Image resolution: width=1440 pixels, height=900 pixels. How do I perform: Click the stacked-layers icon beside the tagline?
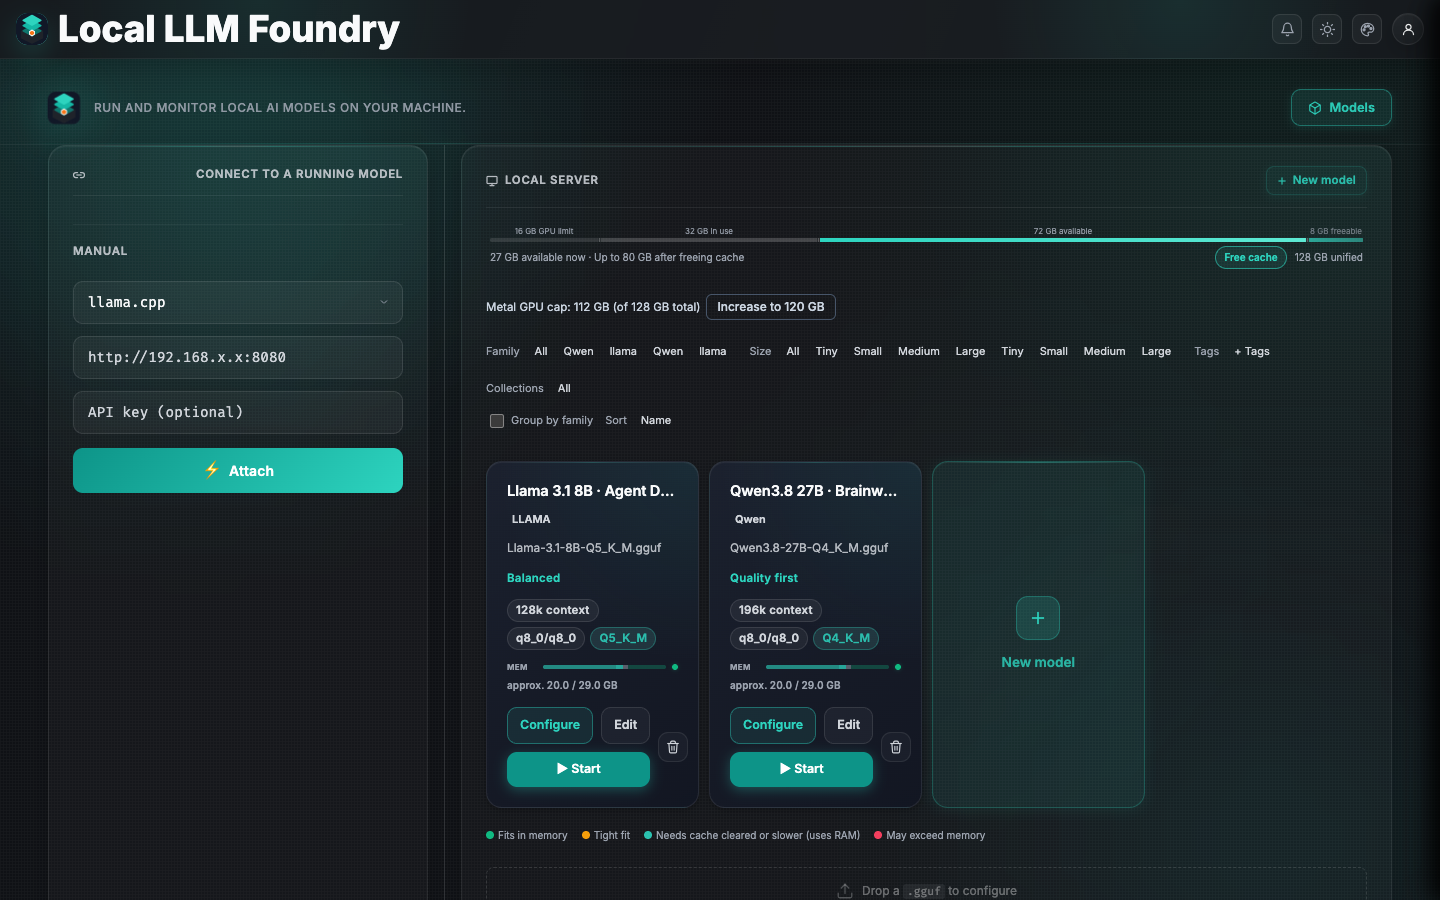(x=64, y=107)
